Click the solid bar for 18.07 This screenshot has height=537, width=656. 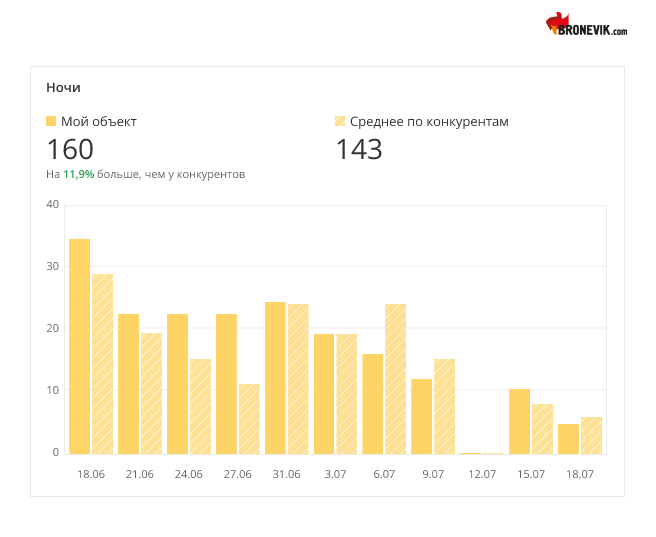click(x=569, y=439)
